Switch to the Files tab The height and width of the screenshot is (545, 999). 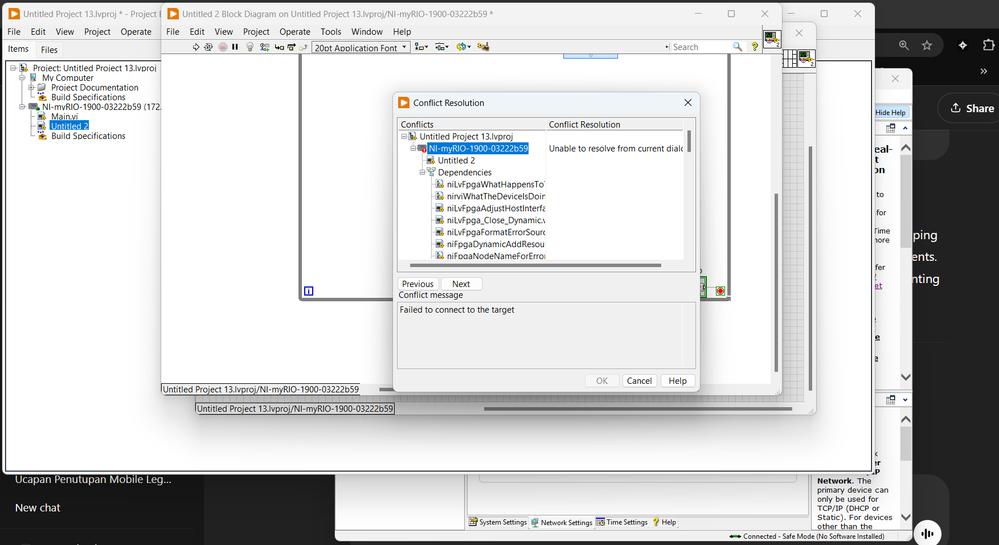tap(49, 50)
